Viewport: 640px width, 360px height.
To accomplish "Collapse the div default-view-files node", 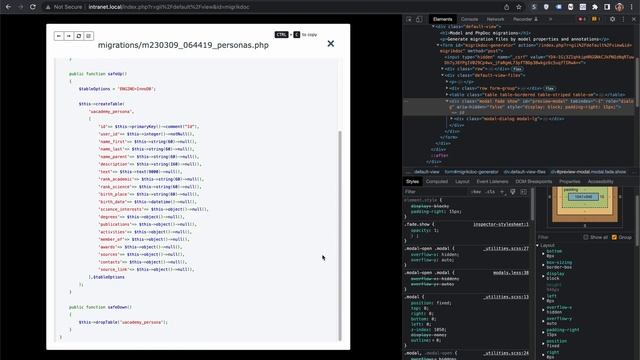I will click(443, 76).
